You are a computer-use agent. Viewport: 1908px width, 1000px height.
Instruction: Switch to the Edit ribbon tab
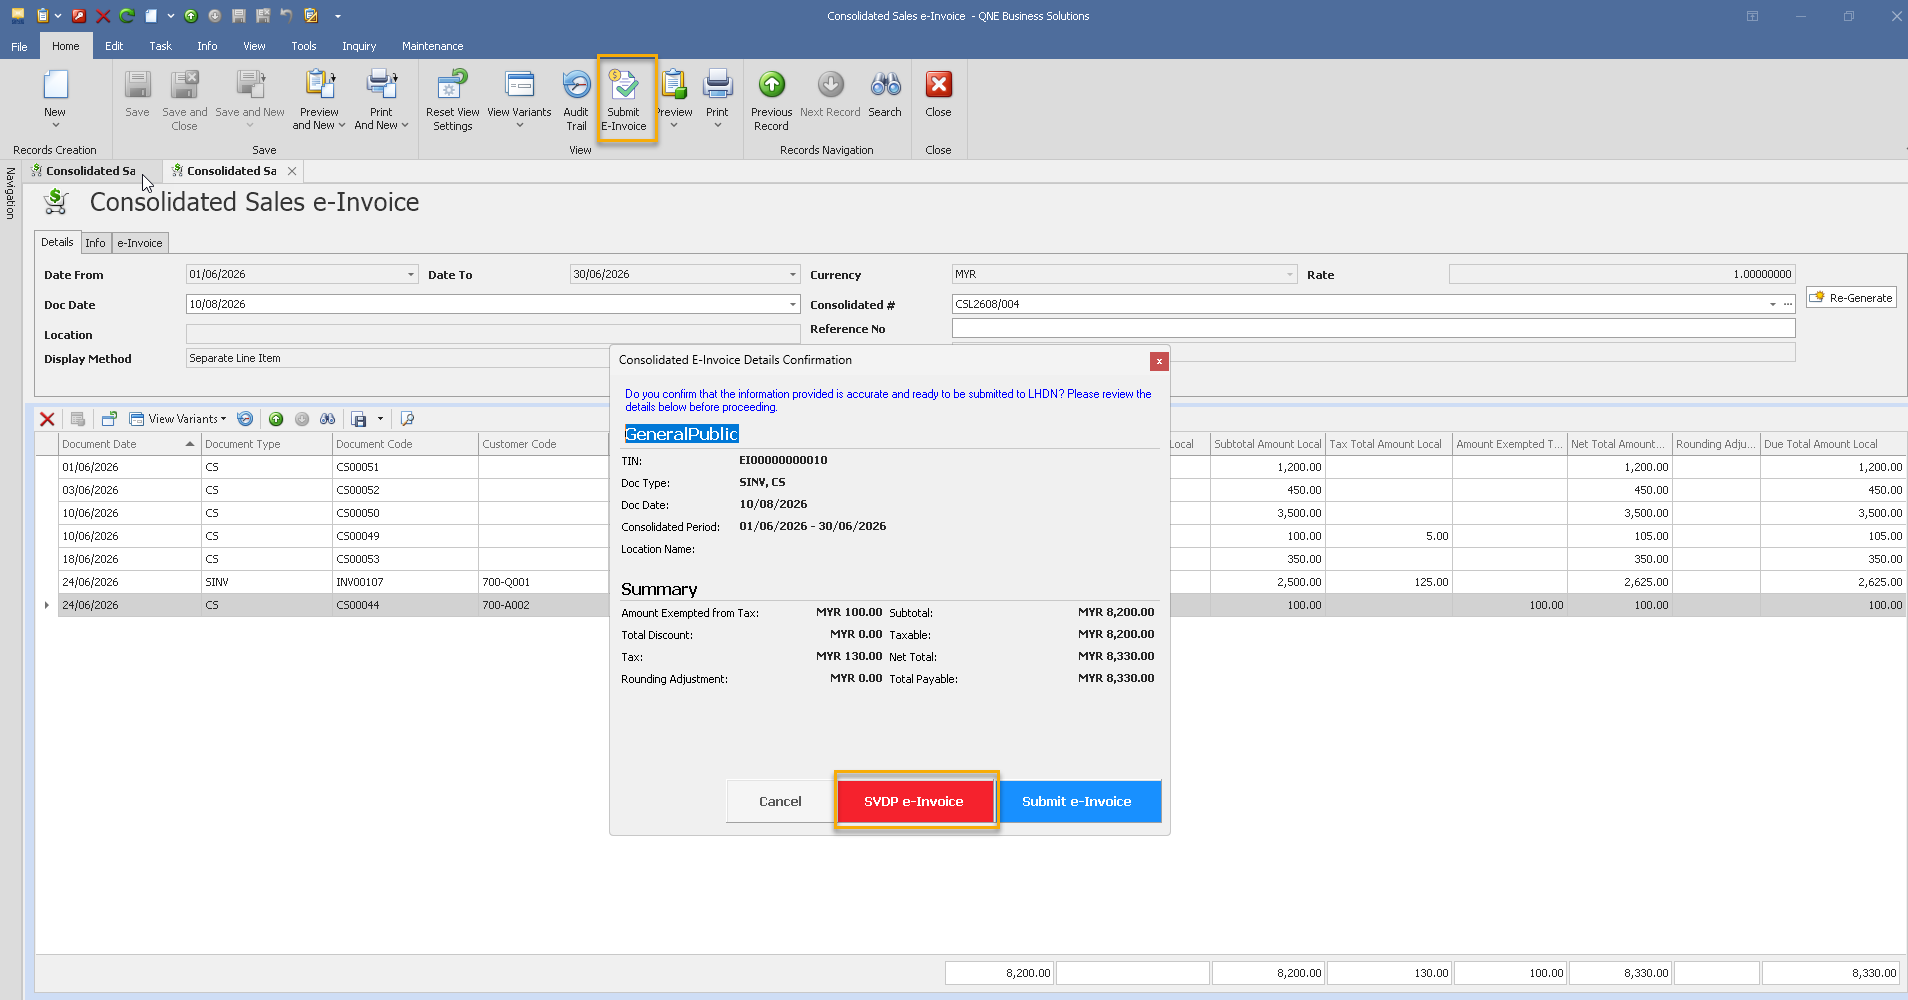click(114, 46)
